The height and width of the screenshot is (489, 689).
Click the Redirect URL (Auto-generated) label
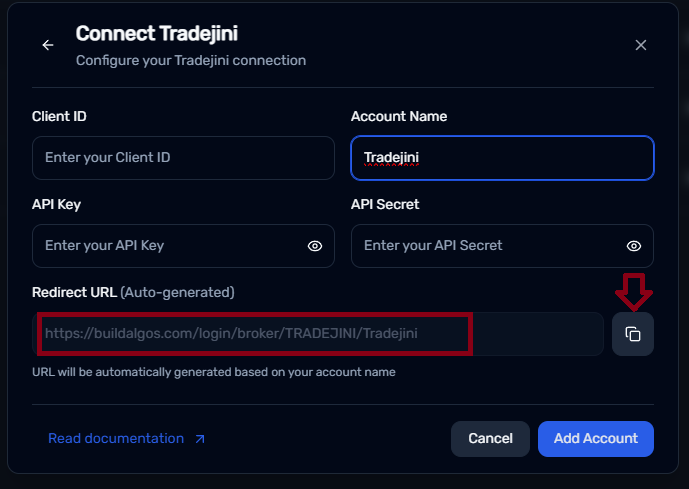click(133, 292)
